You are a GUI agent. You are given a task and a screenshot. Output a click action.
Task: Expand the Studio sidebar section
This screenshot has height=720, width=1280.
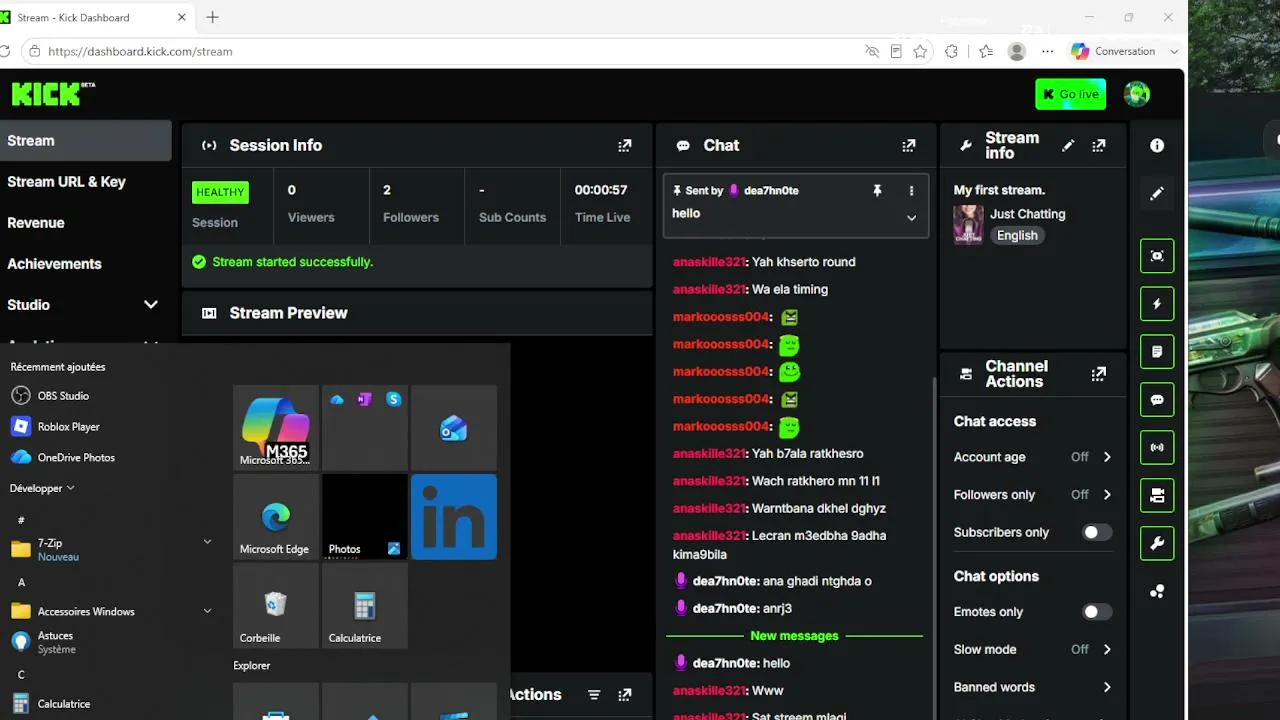click(x=150, y=305)
